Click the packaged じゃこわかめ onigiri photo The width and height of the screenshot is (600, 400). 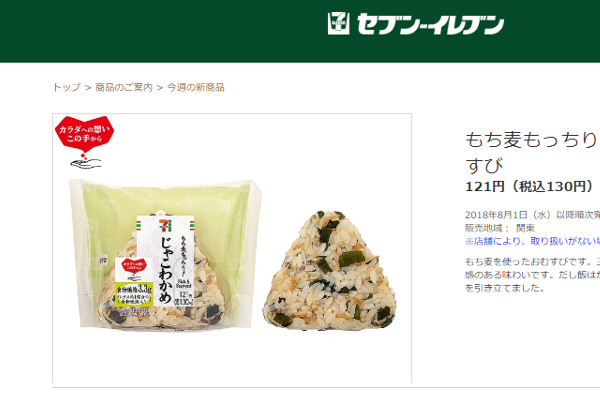pyautogui.click(x=165, y=254)
